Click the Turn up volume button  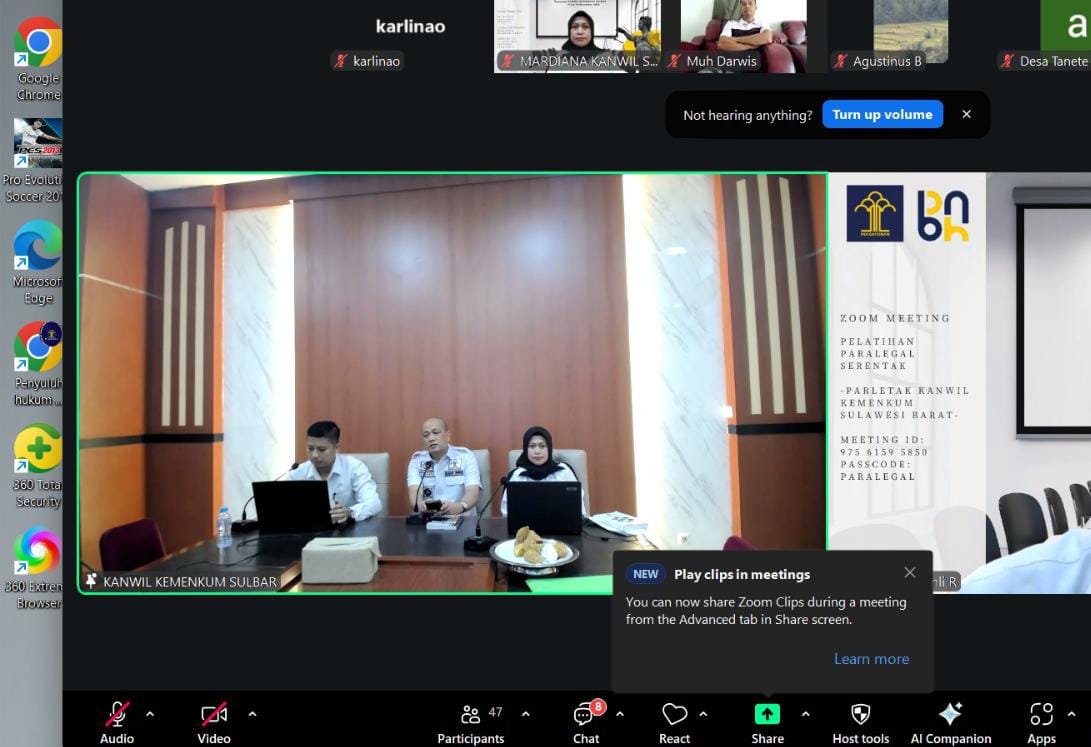point(882,115)
